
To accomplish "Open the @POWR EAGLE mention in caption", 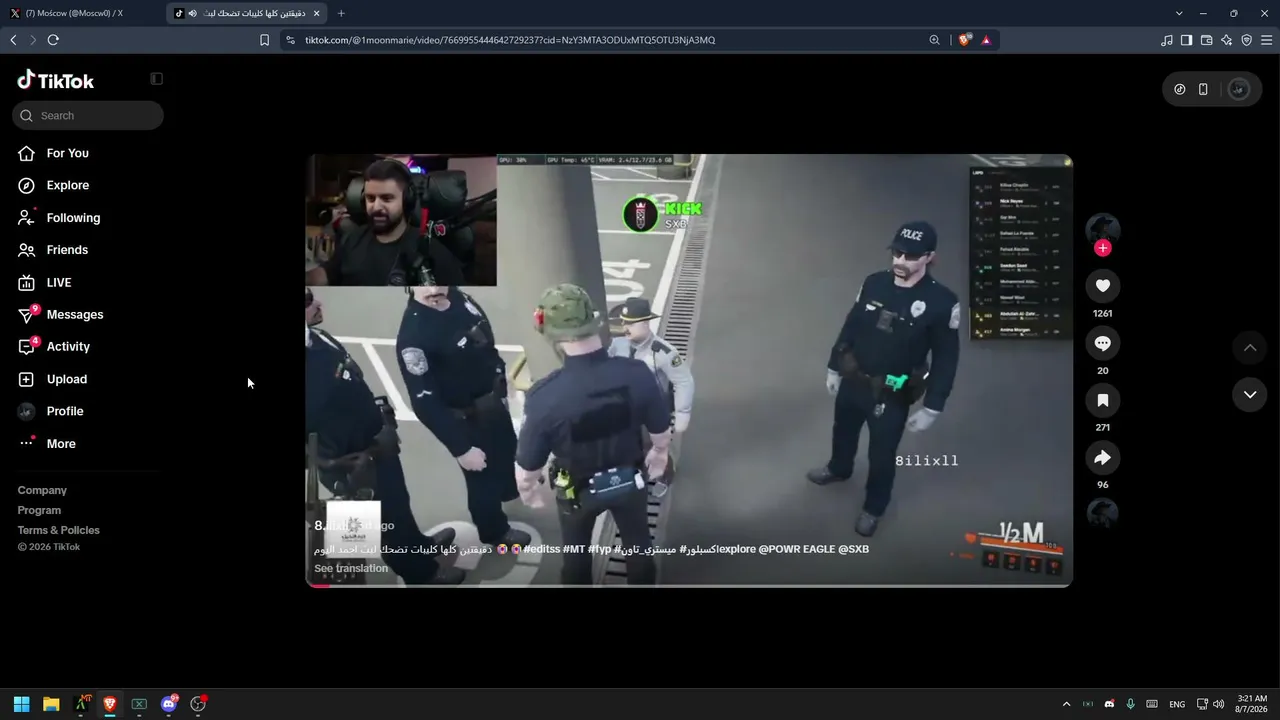I will tap(797, 549).
